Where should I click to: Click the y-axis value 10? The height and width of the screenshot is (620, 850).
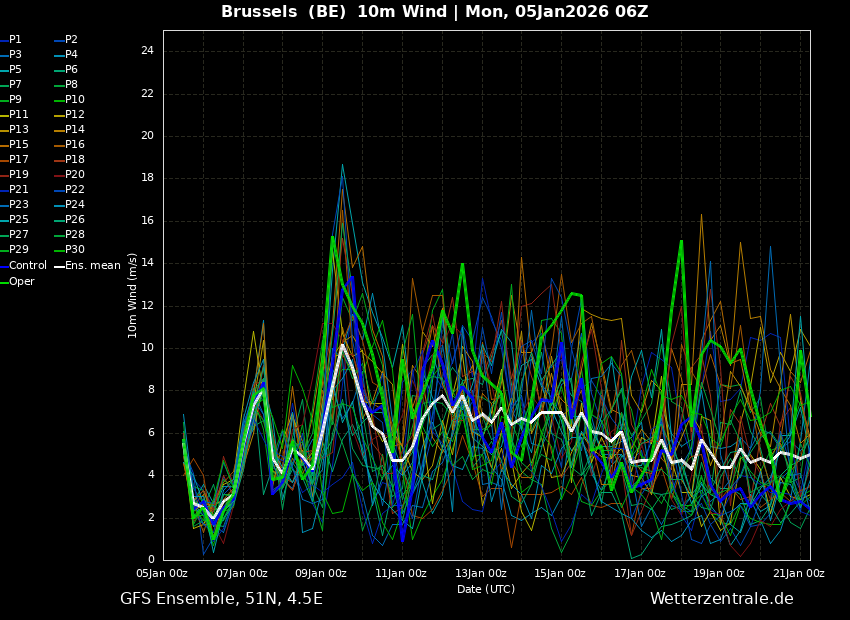click(147, 348)
